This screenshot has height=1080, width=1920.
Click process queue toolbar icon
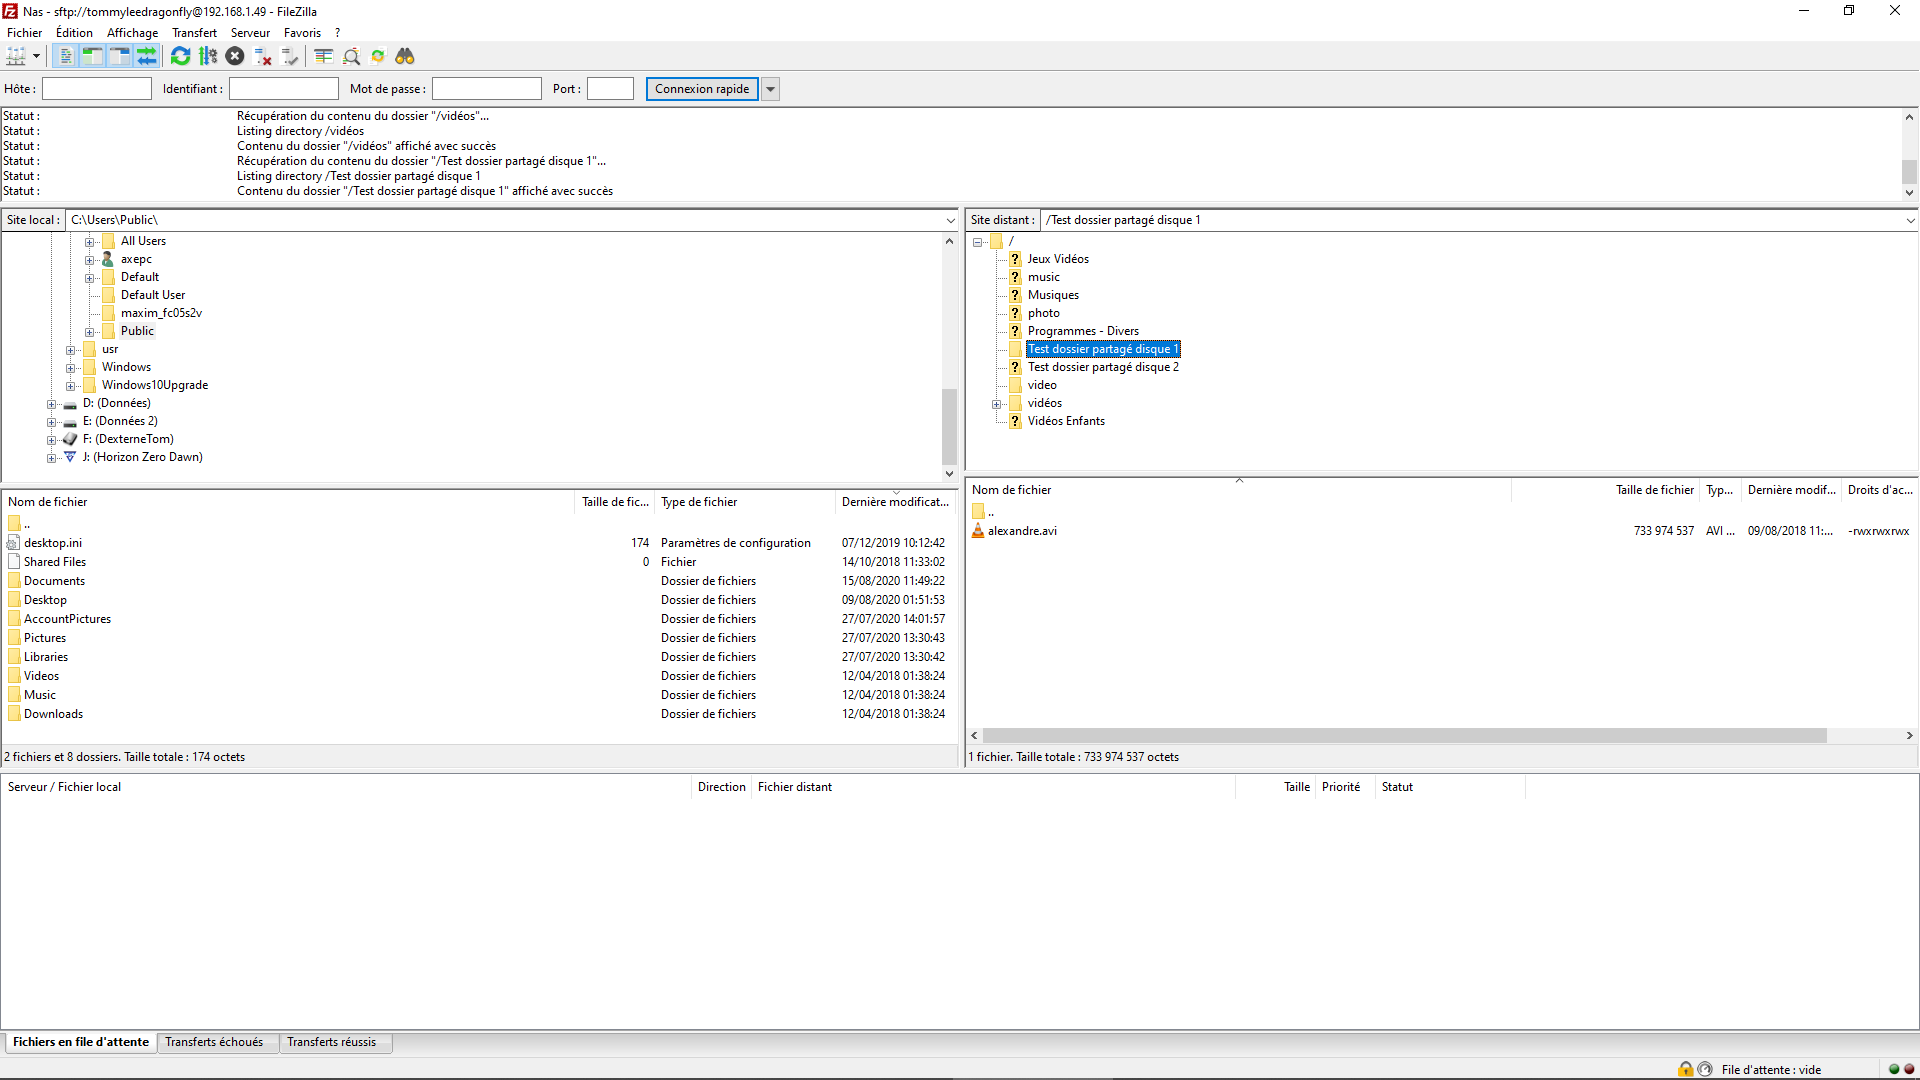point(208,57)
